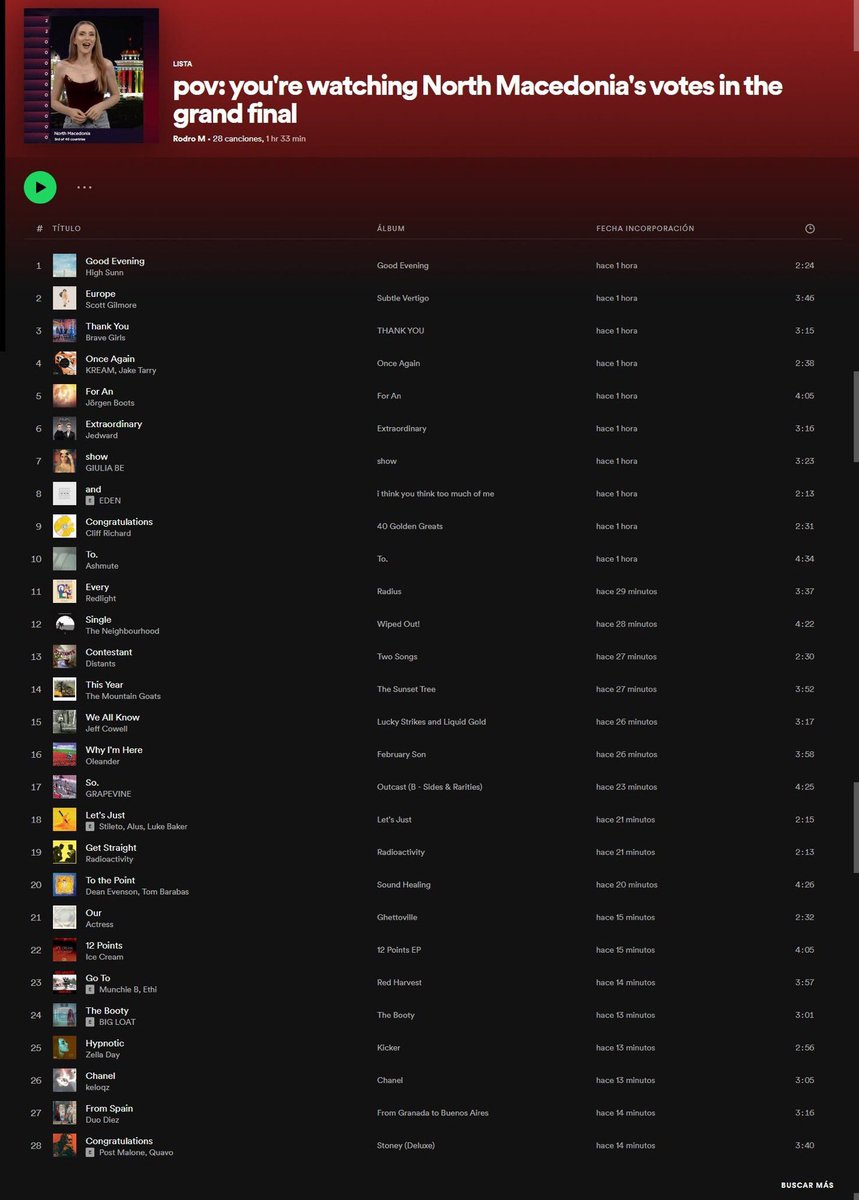Click cover art of Let's Just track

pos(64,819)
